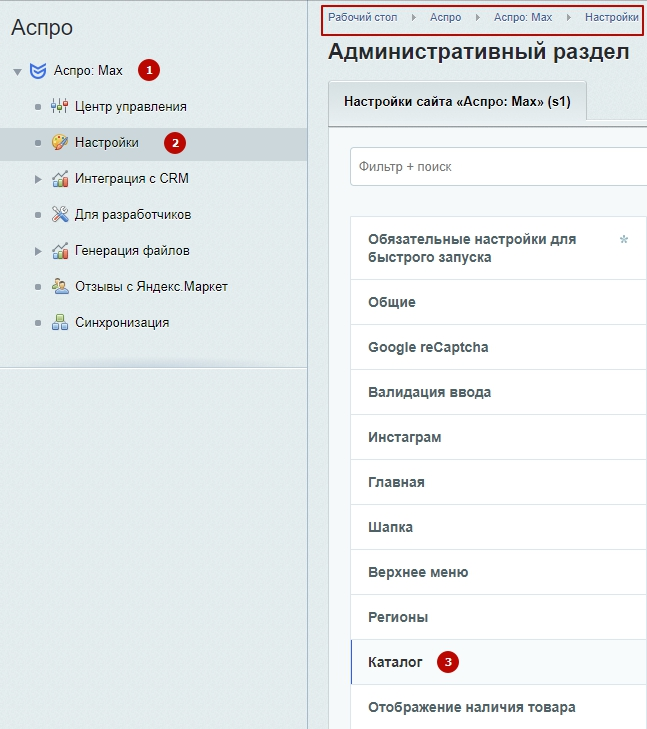Open the Валидация ввода section
Screen dimensions: 647x729
click(x=499, y=392)
